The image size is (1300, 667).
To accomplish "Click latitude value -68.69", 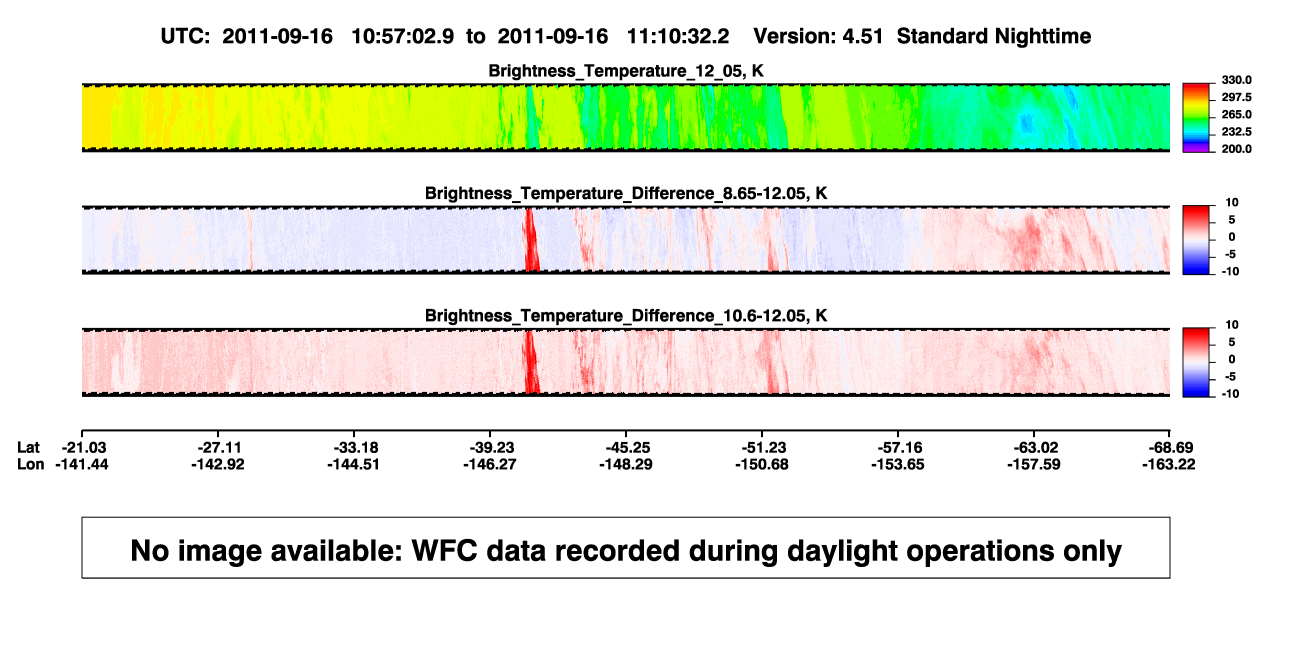I will click(1170, 447).
